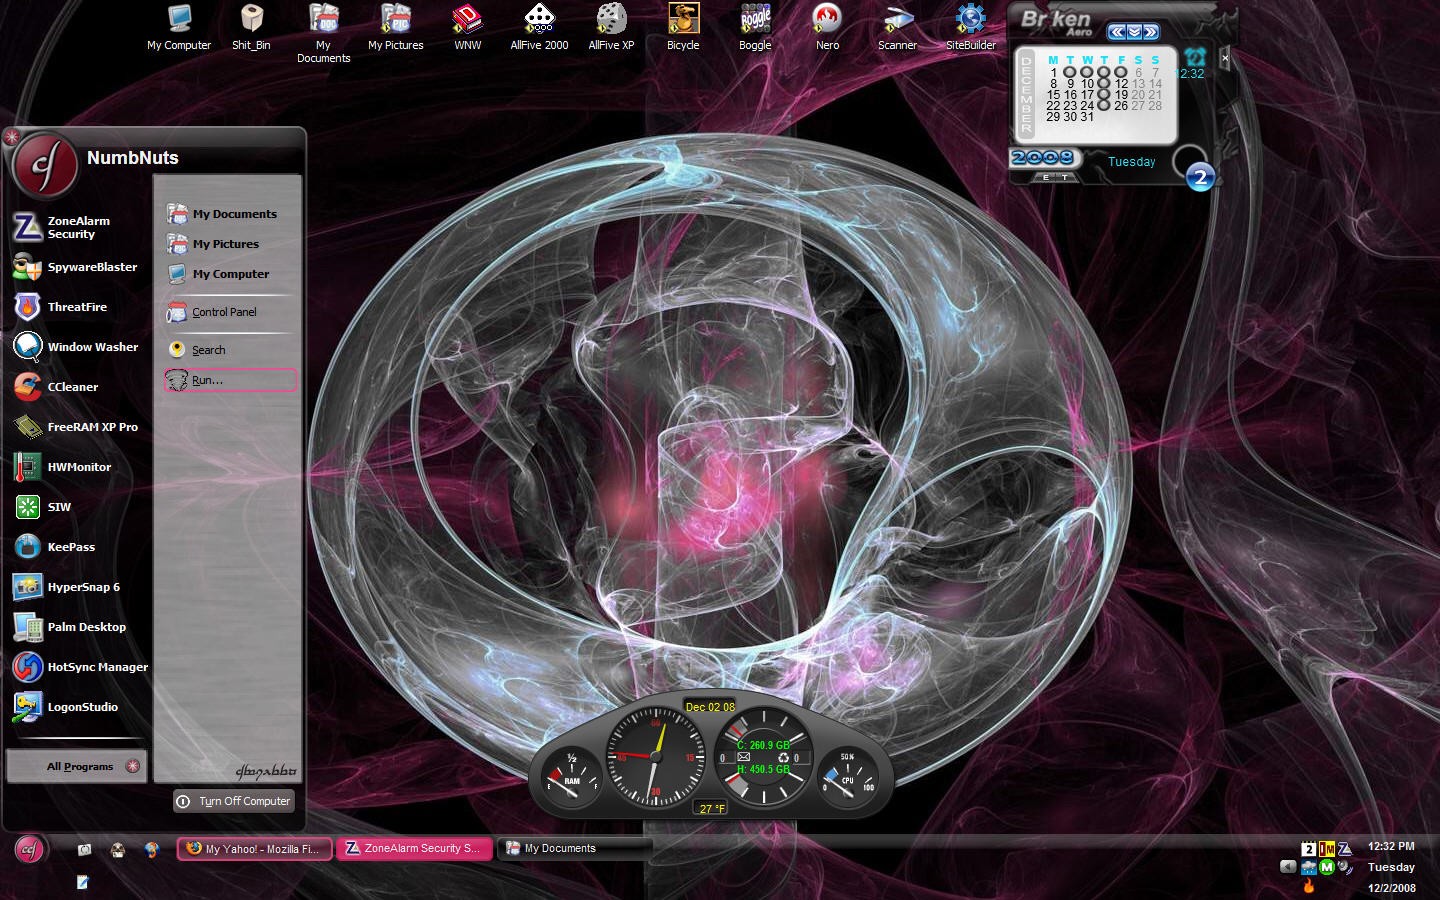1440x900 pixels.
Task: Click the CPU usage gauge on dashboard widget
Action: pos(848,776)
